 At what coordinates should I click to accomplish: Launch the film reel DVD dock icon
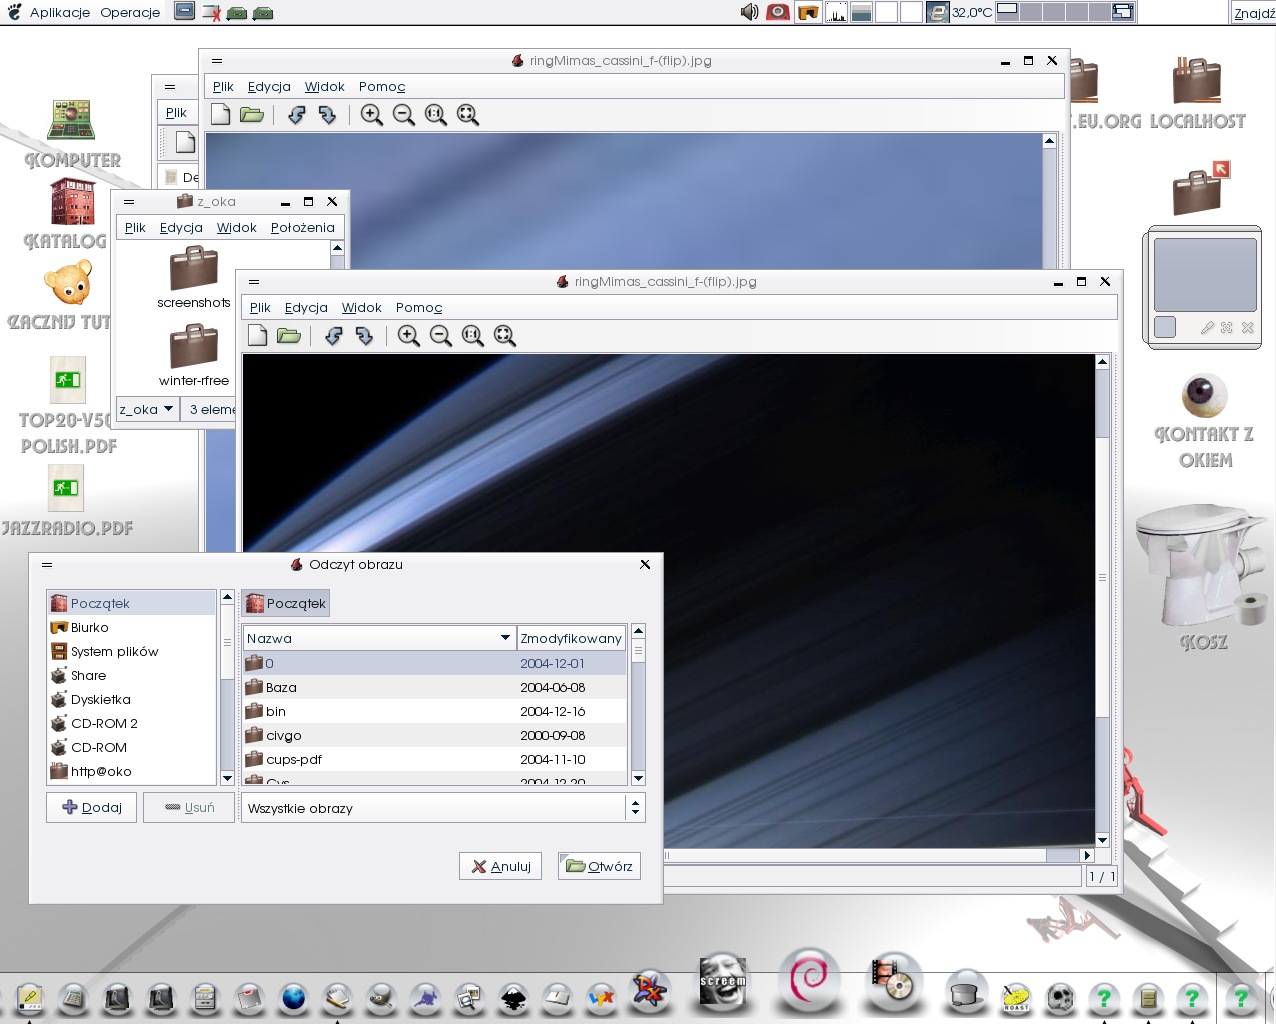[x=892, y=982]
